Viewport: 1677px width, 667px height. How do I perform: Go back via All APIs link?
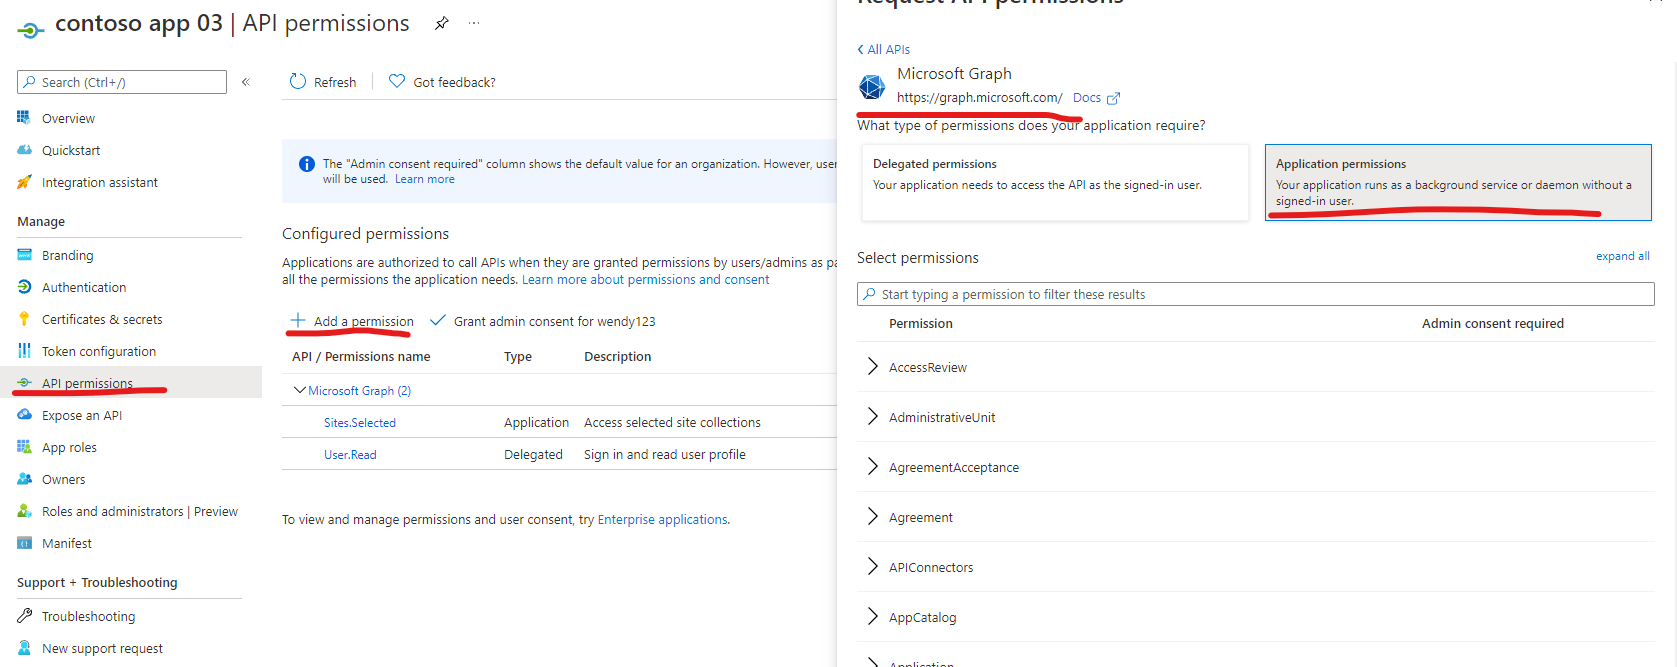pos(883,49)
